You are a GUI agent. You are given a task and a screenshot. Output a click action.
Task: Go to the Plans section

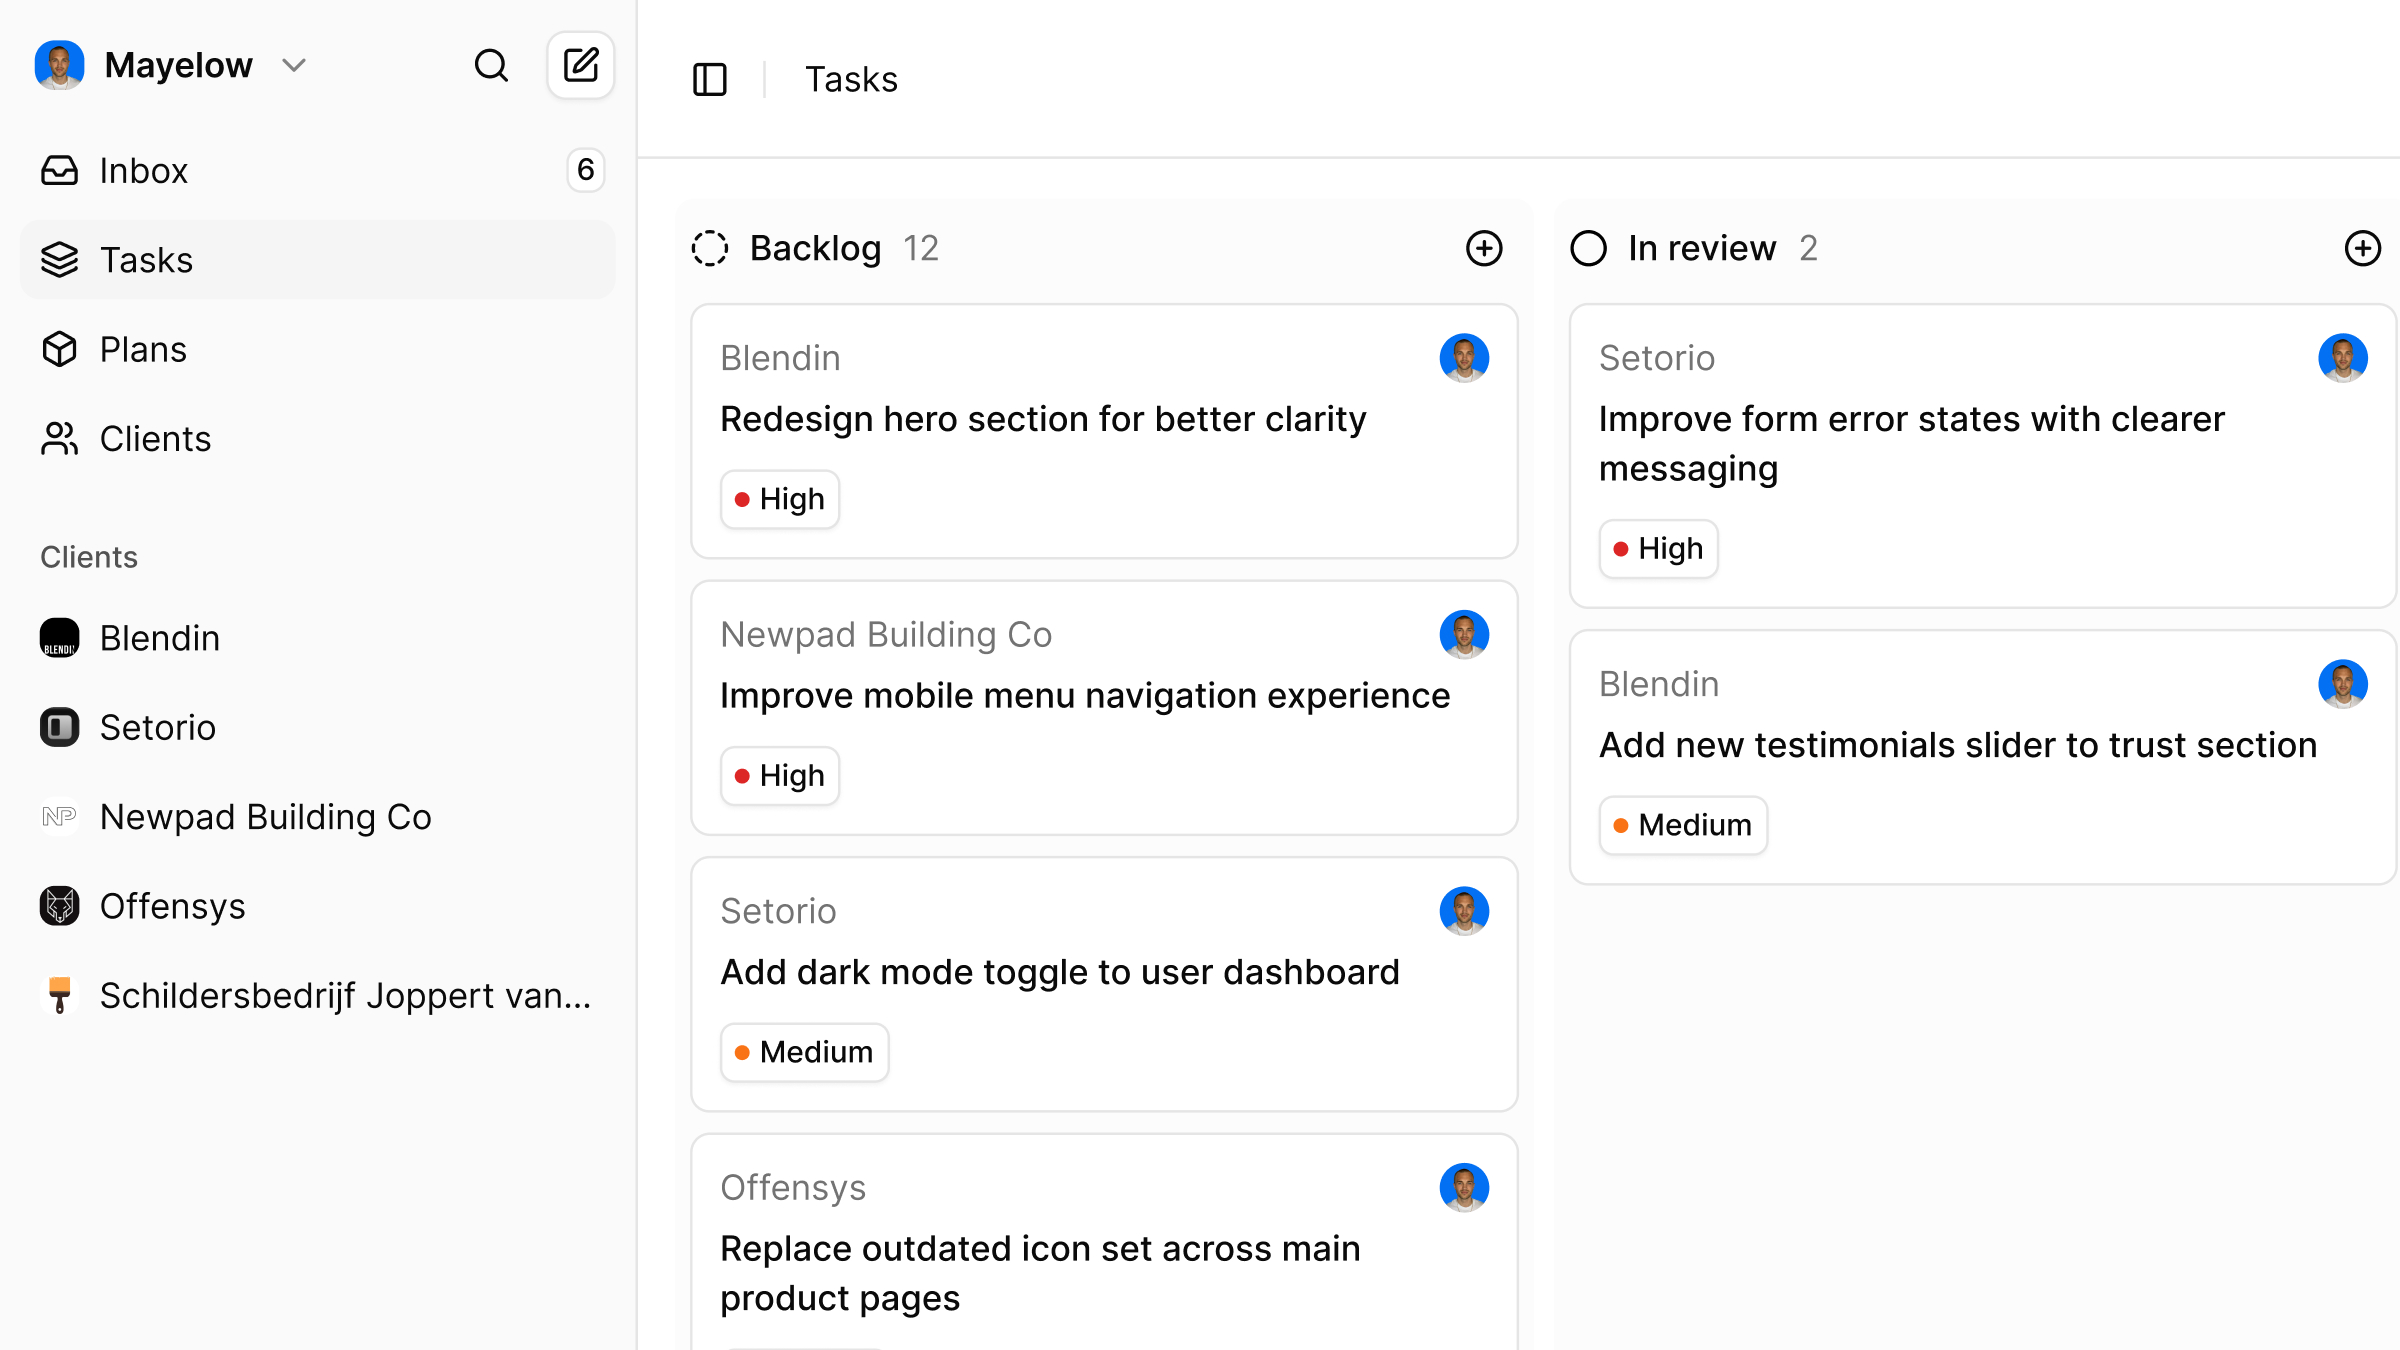[143, 350]
